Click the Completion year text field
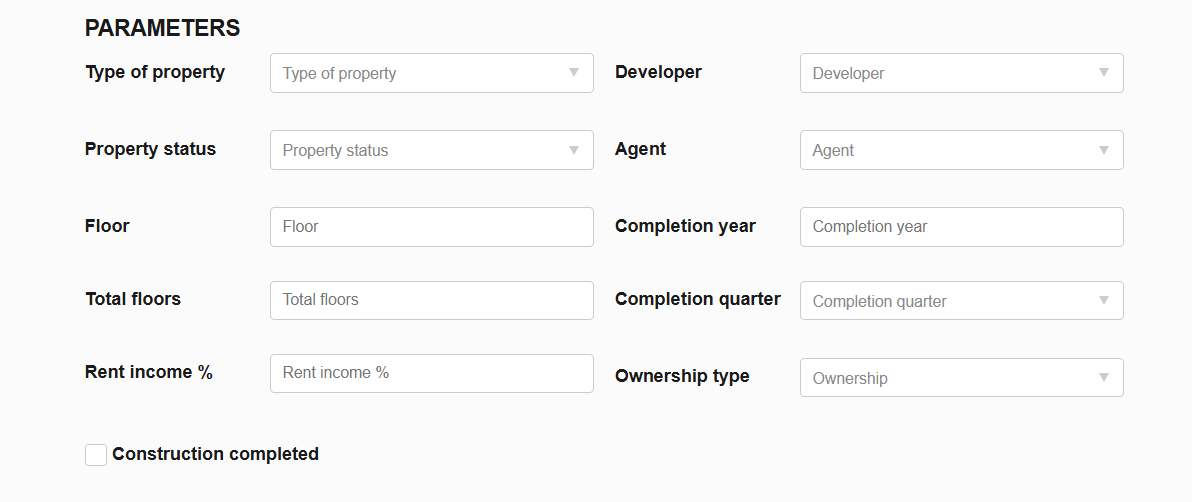 961,227
